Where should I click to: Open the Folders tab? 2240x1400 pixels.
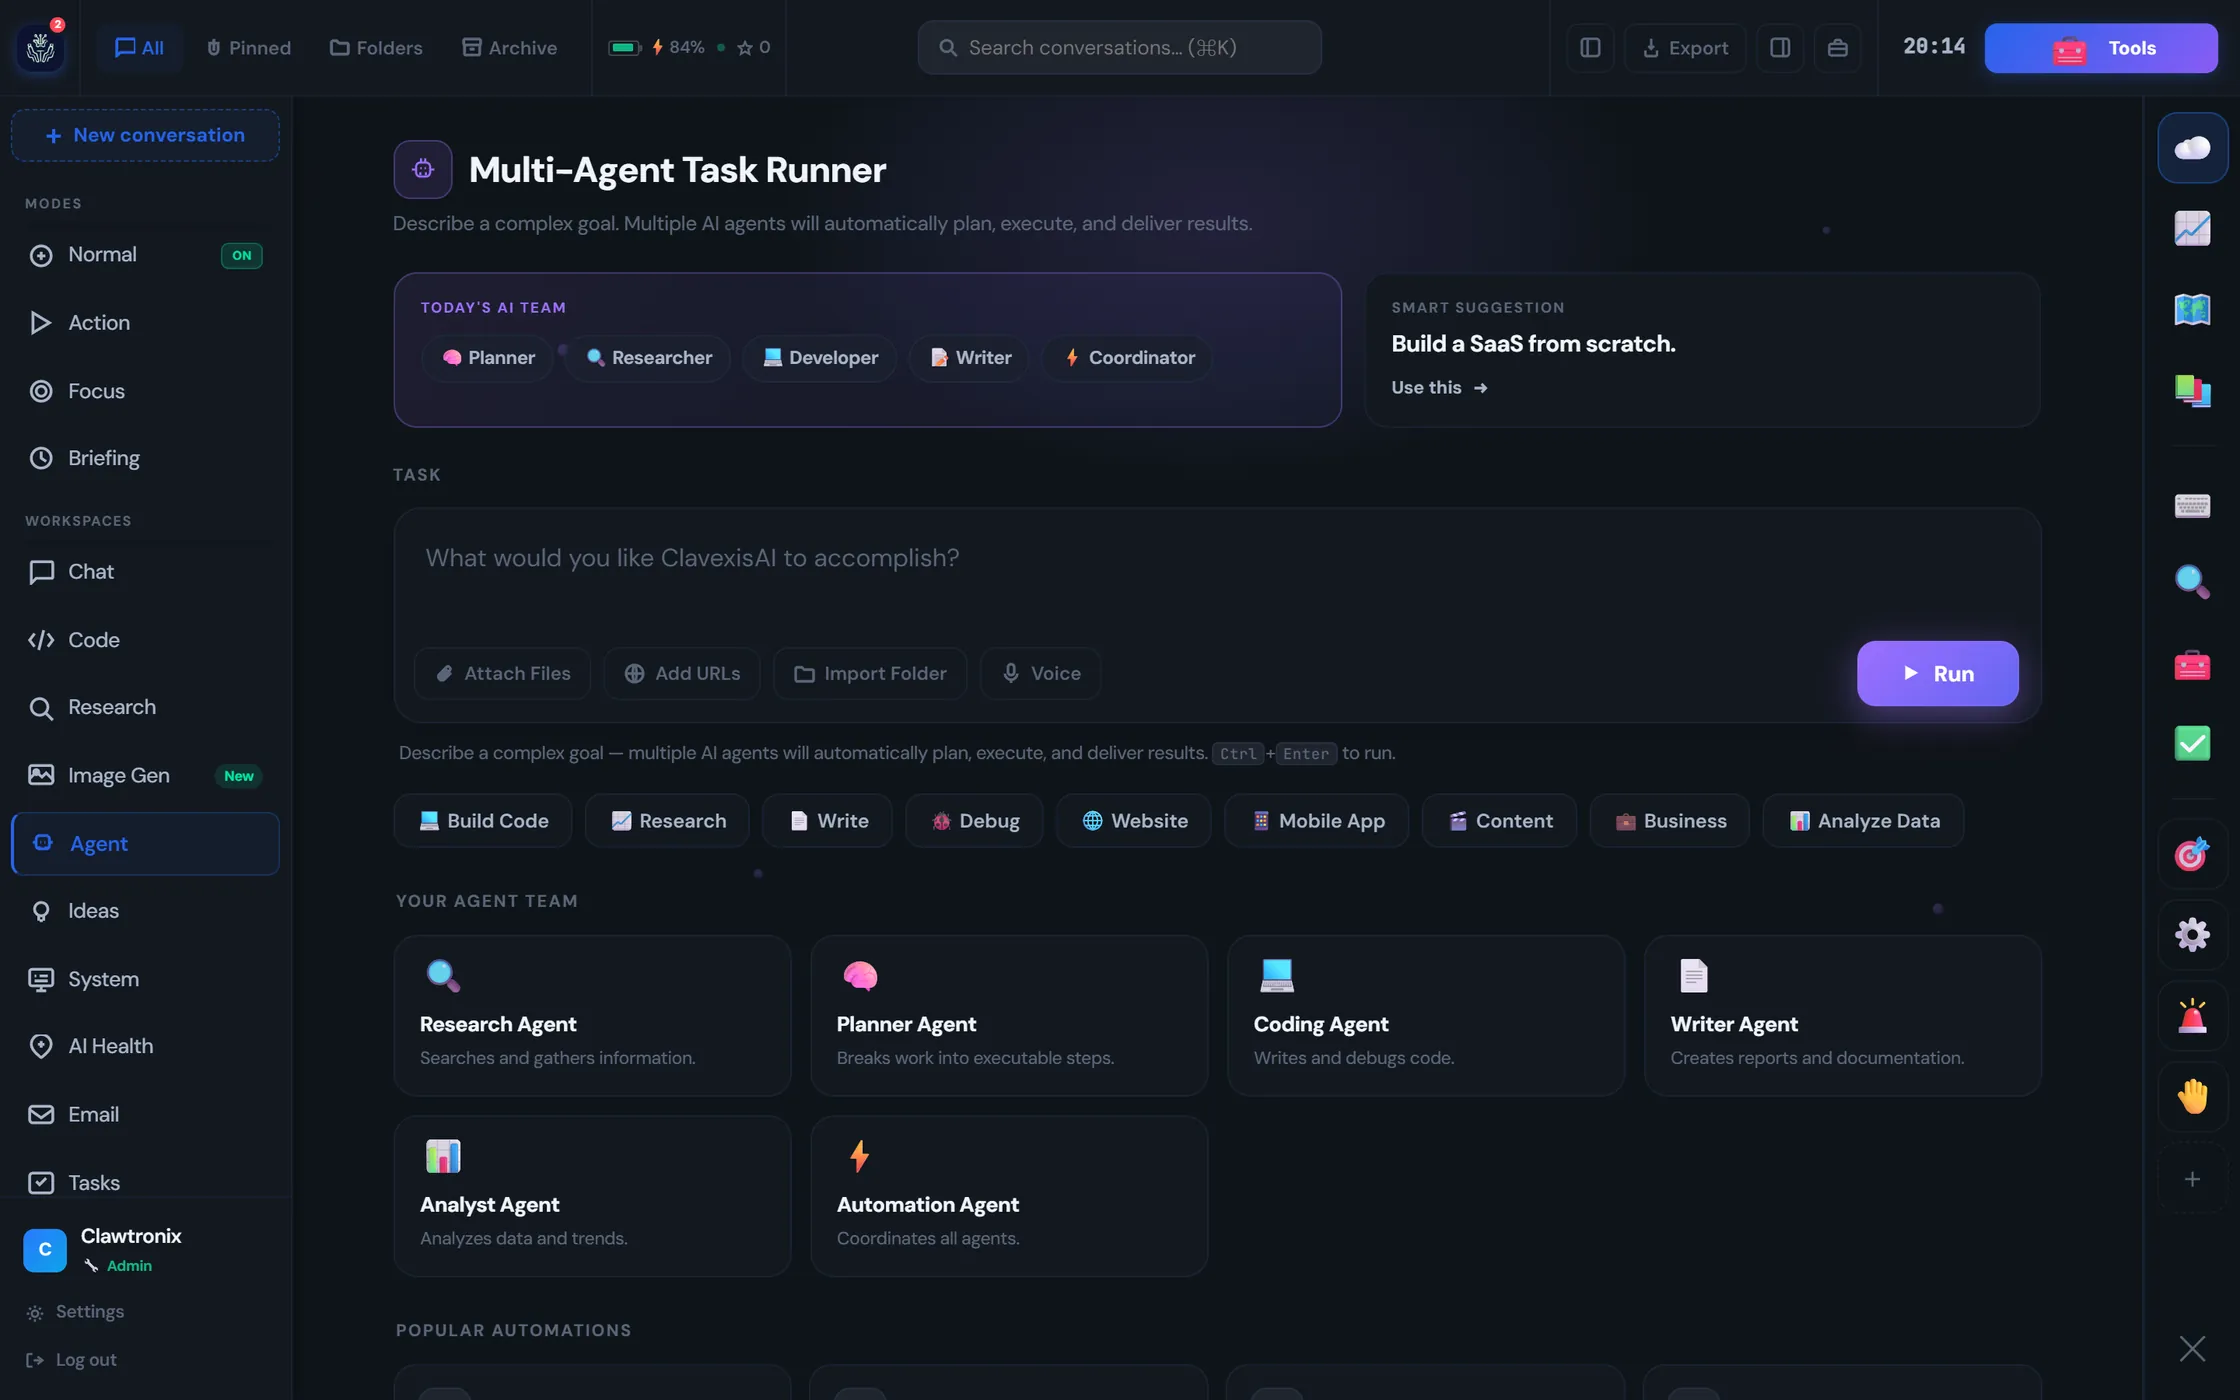pos(376,48)
